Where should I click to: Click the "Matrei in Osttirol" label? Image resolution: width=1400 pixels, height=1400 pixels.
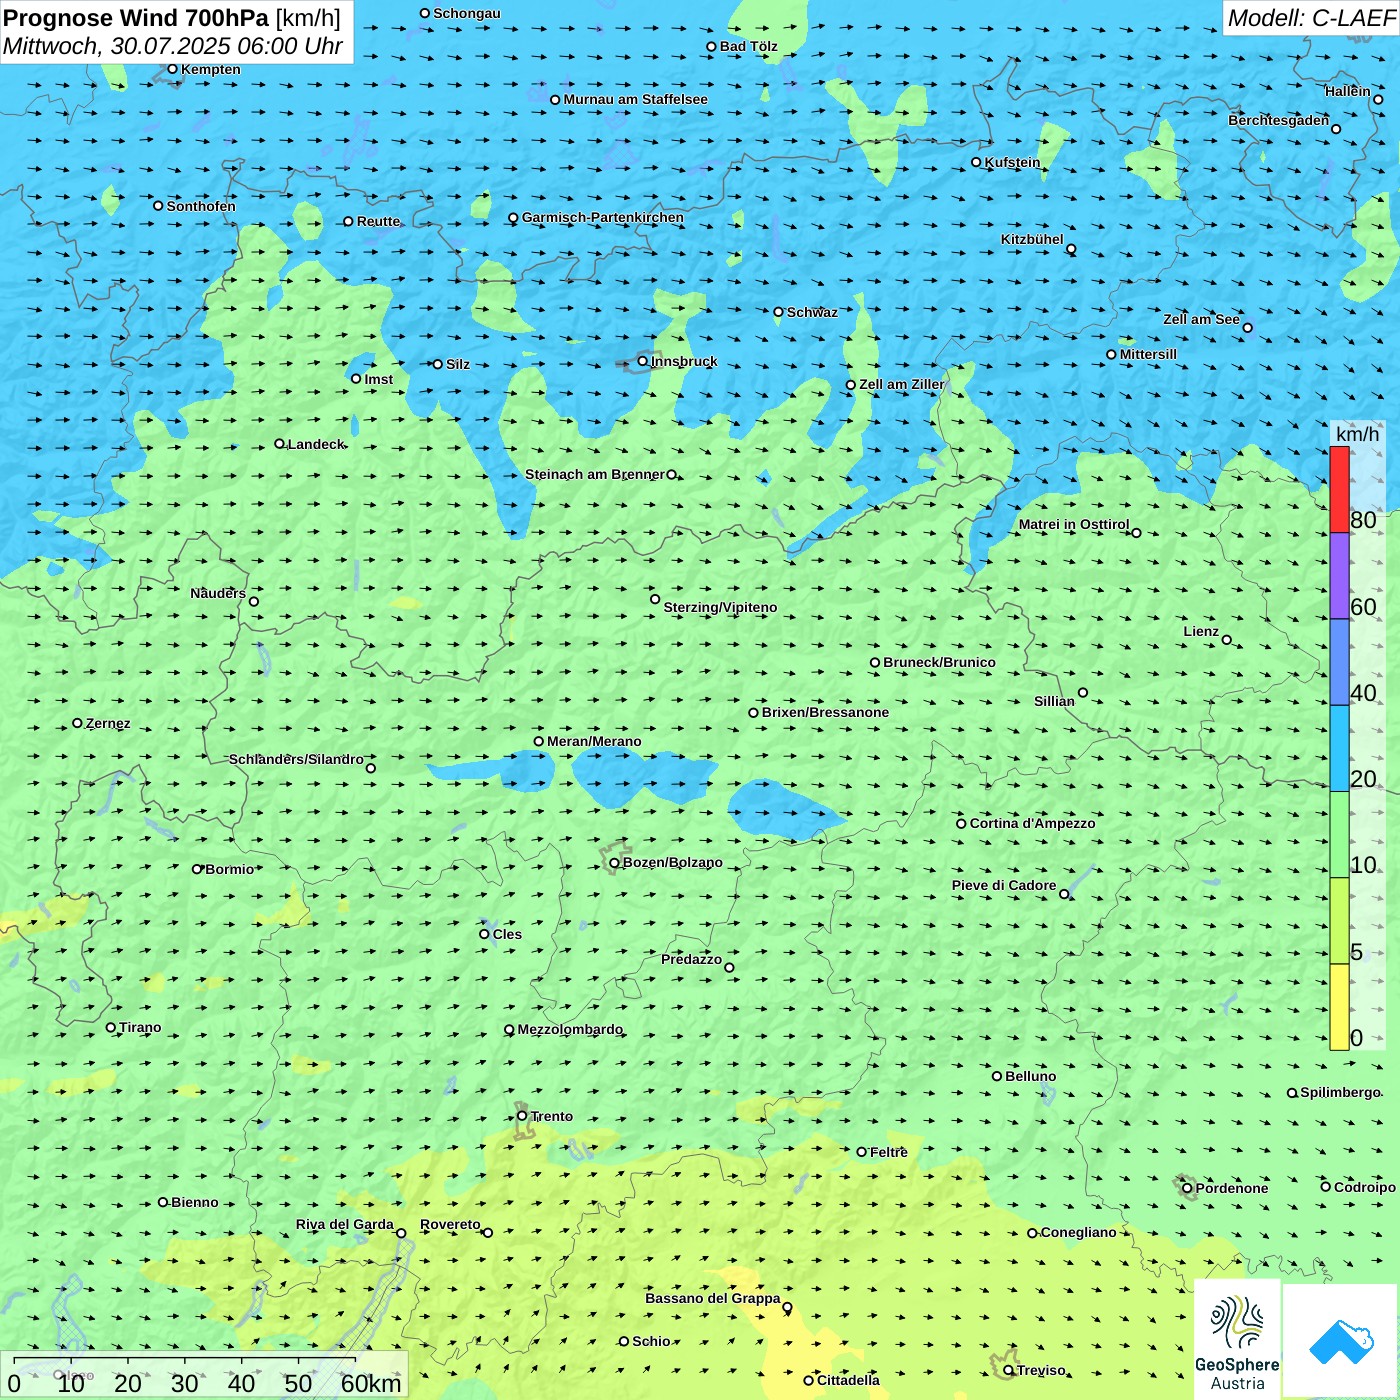[1074, 524]
